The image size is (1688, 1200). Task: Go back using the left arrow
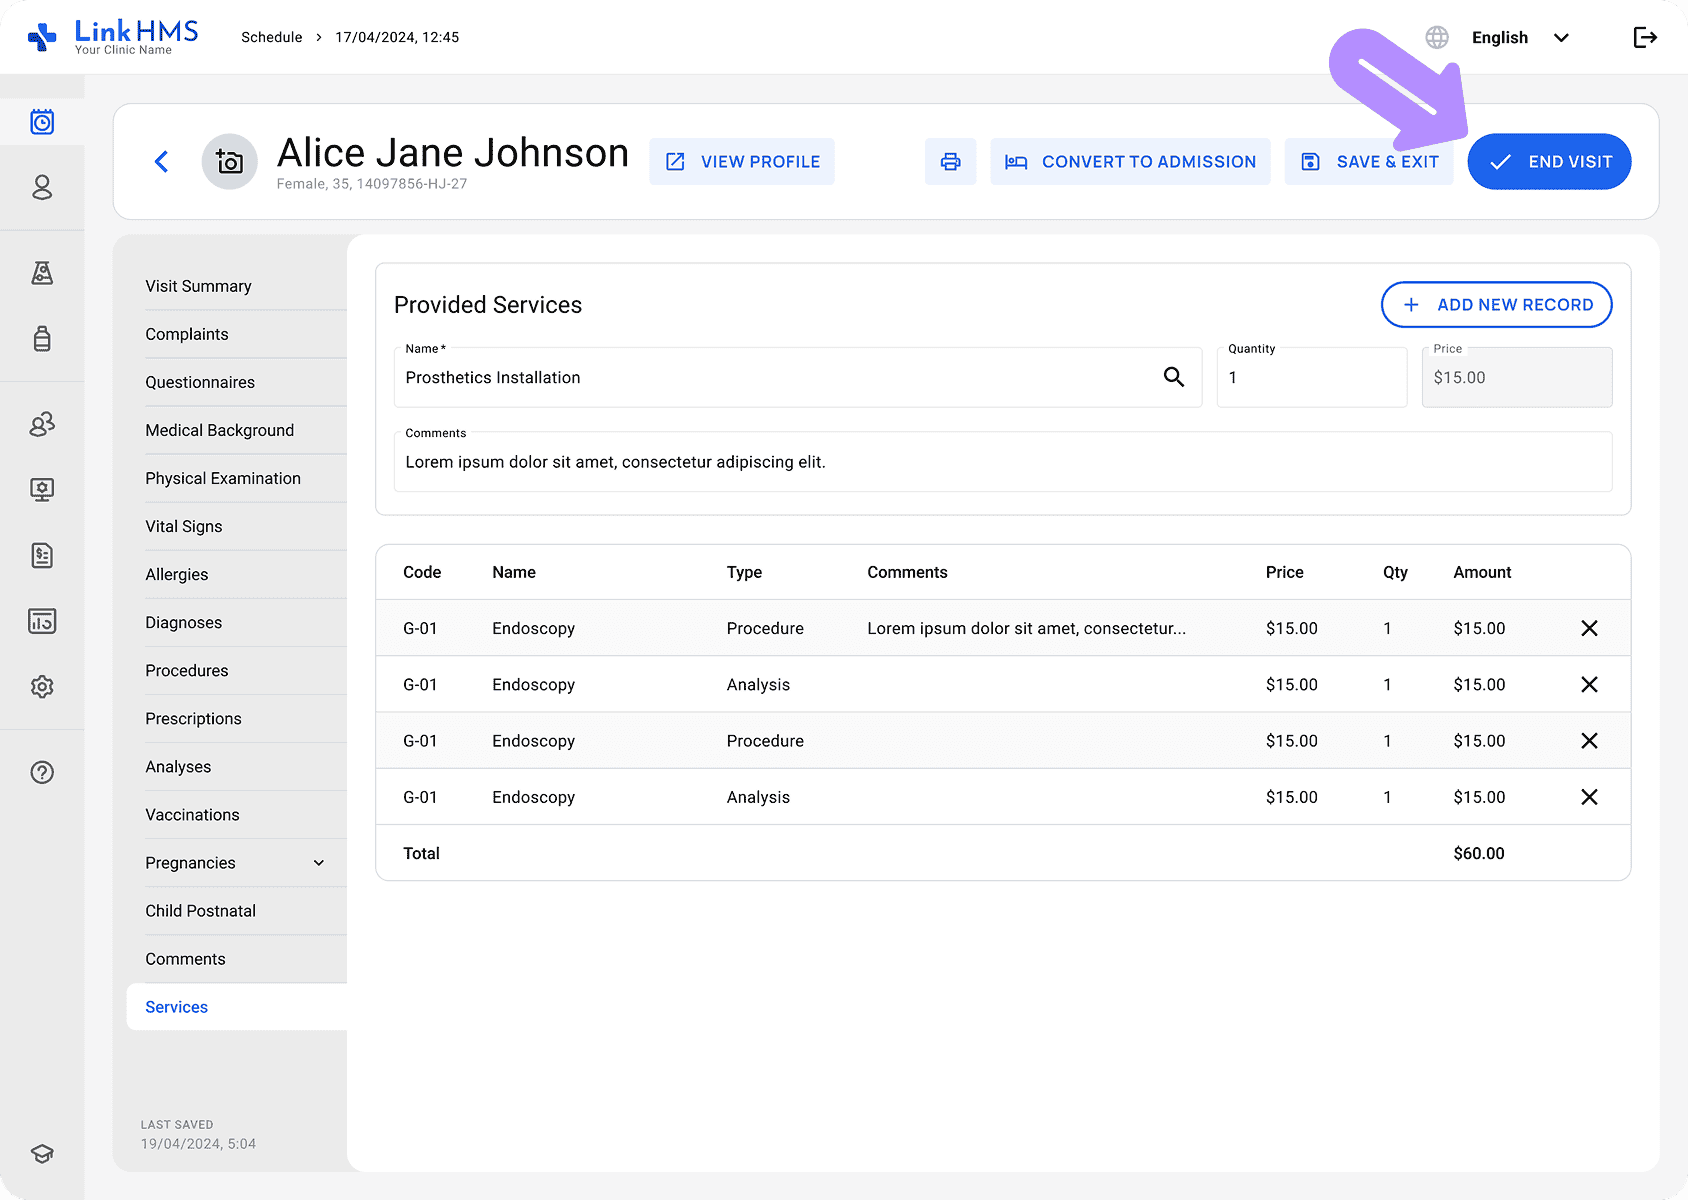(x=162, y=162)
